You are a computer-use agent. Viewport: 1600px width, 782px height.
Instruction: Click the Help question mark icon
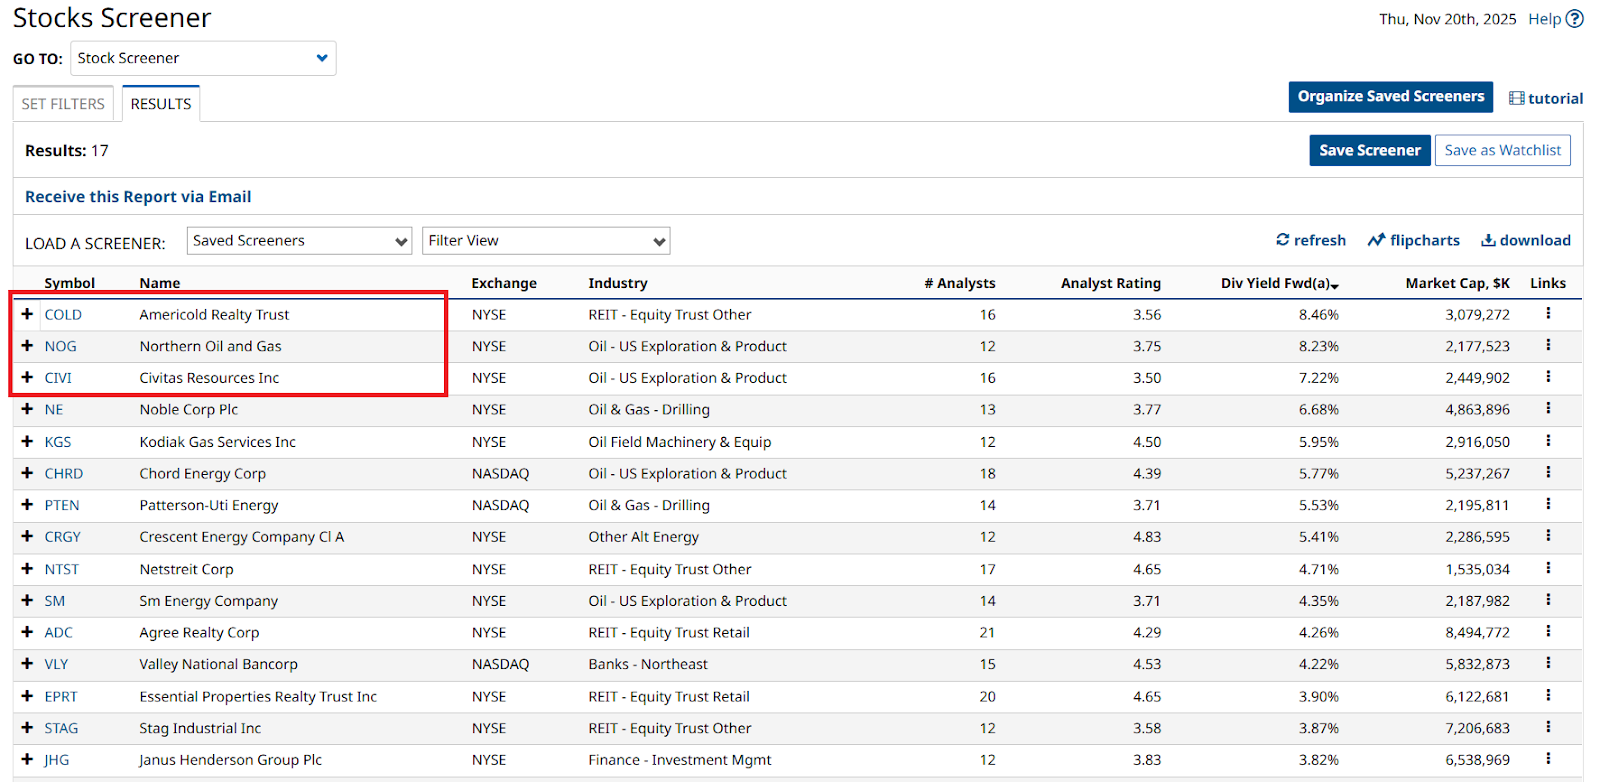click(x=1575, y=19)
